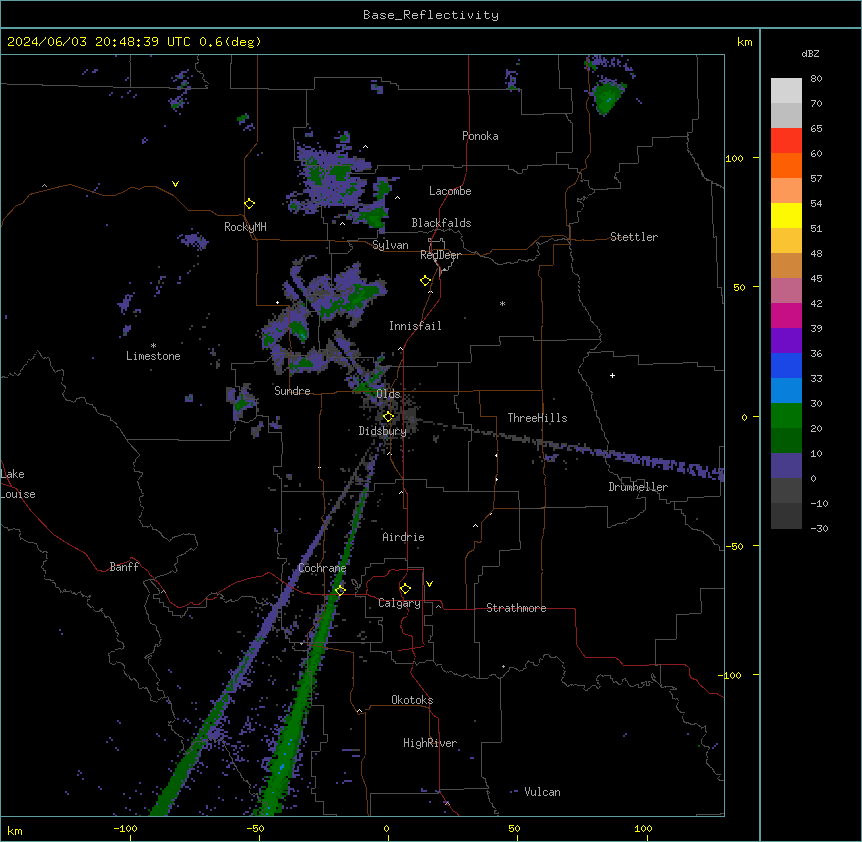Click the ThreeHills town label
Screen dimensions: 862x842
(537, 418)
